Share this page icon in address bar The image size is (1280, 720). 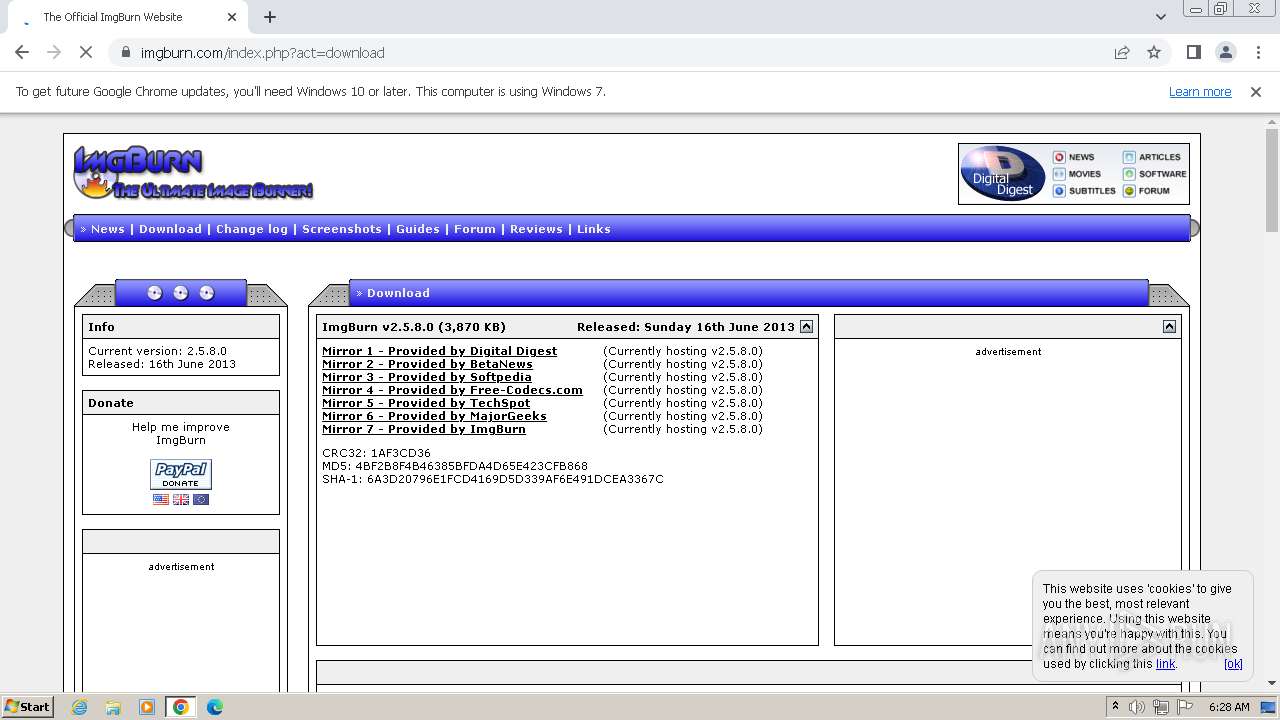click(1122, 52)
